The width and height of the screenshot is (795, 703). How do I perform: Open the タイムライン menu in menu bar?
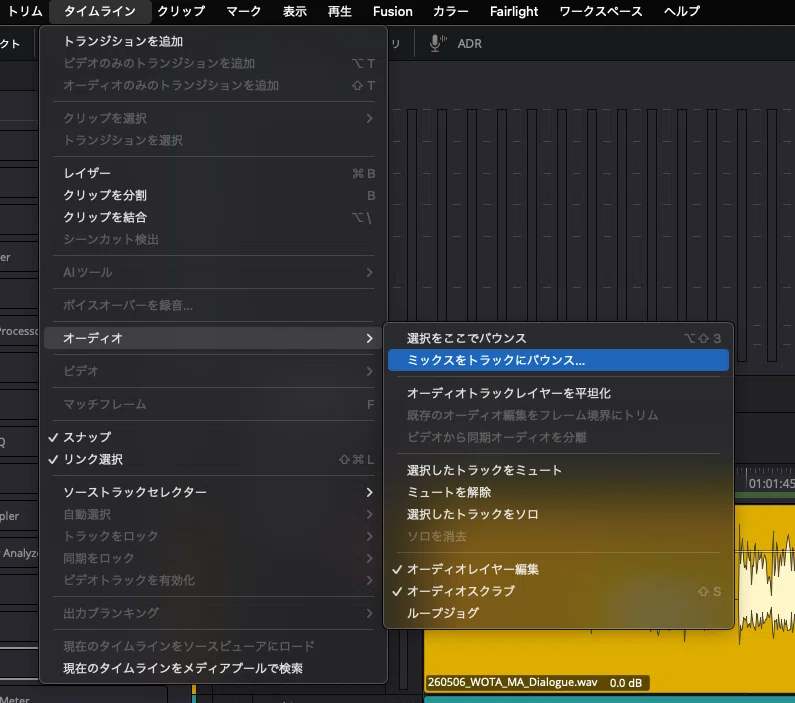(100, 11)
